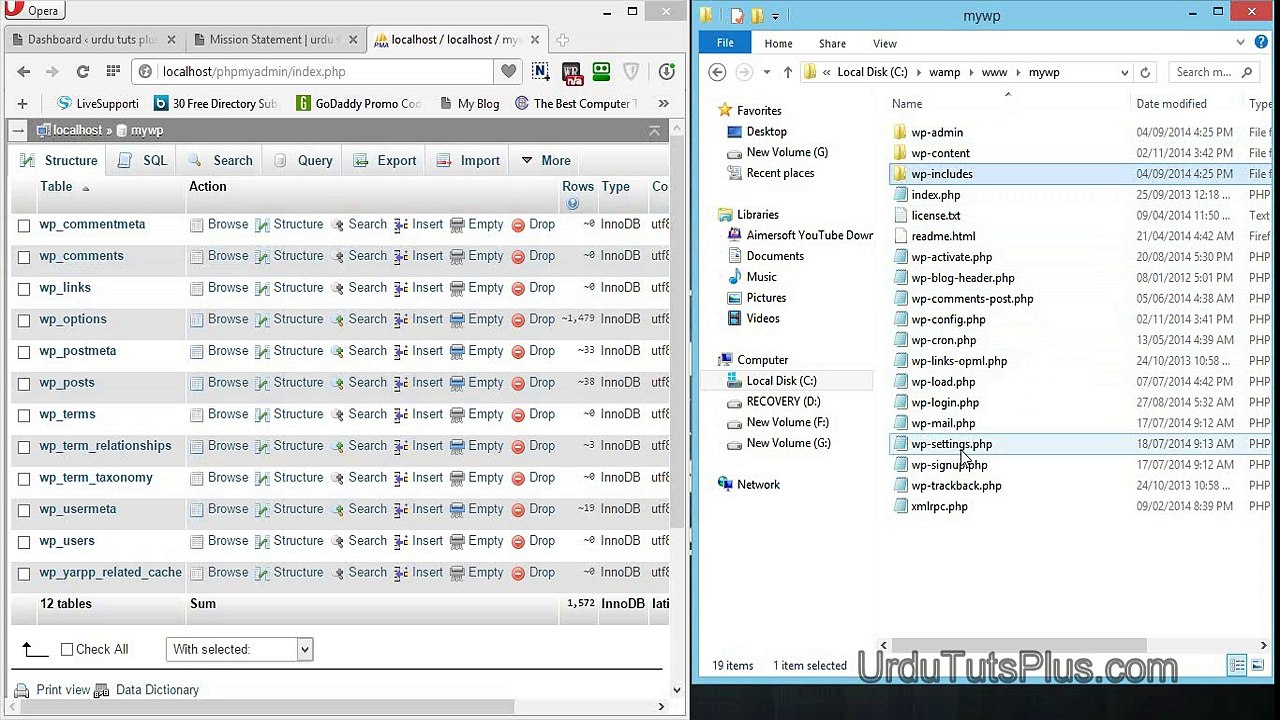
Task: Switch to Dashboard urdu tuts plus tab
Action: [91, 40]
